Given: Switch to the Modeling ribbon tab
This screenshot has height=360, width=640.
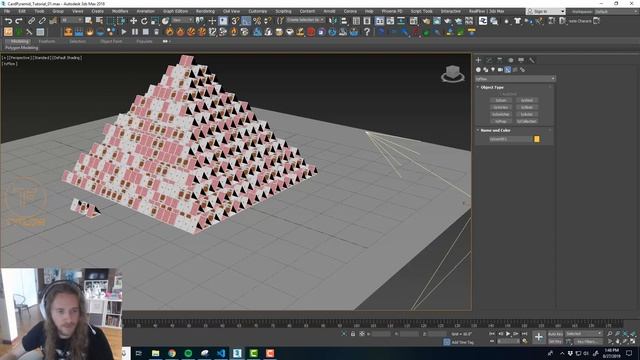Looking at the screenshot, I should tap(19, 41).
